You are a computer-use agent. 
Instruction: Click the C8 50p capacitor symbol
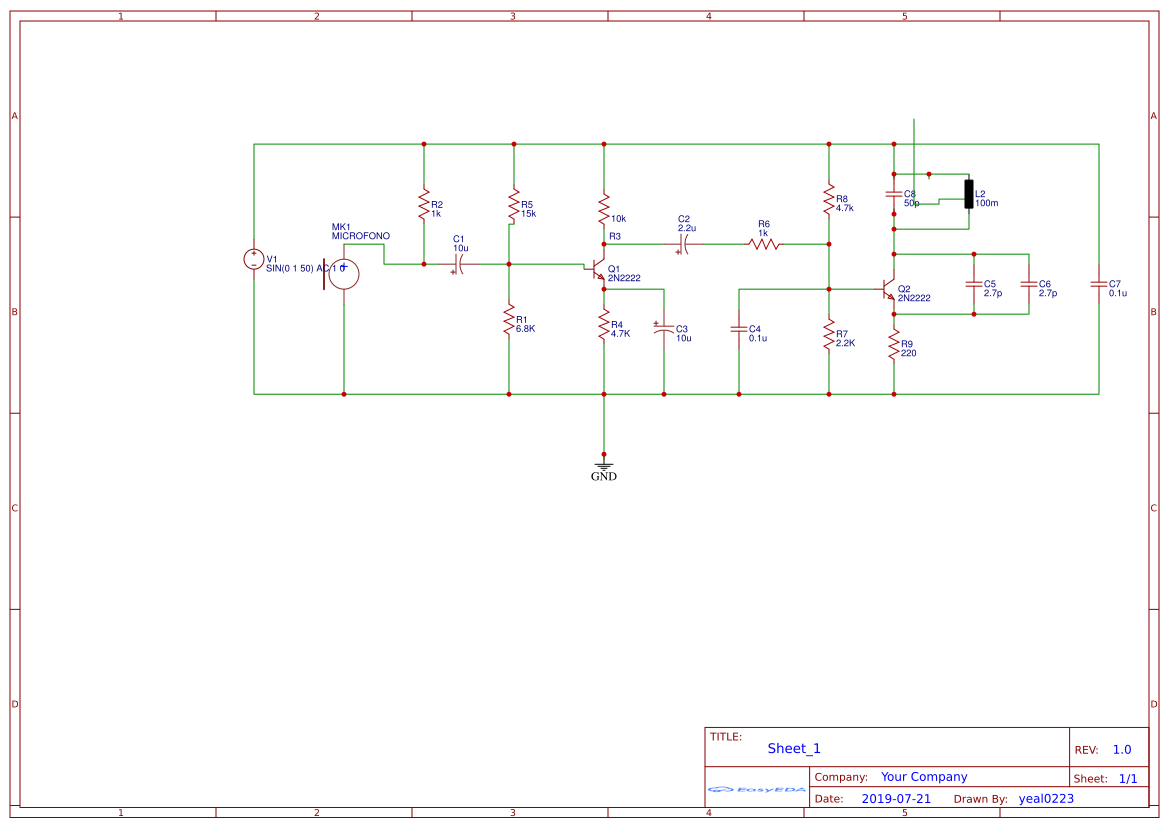[x=894, y=195]
